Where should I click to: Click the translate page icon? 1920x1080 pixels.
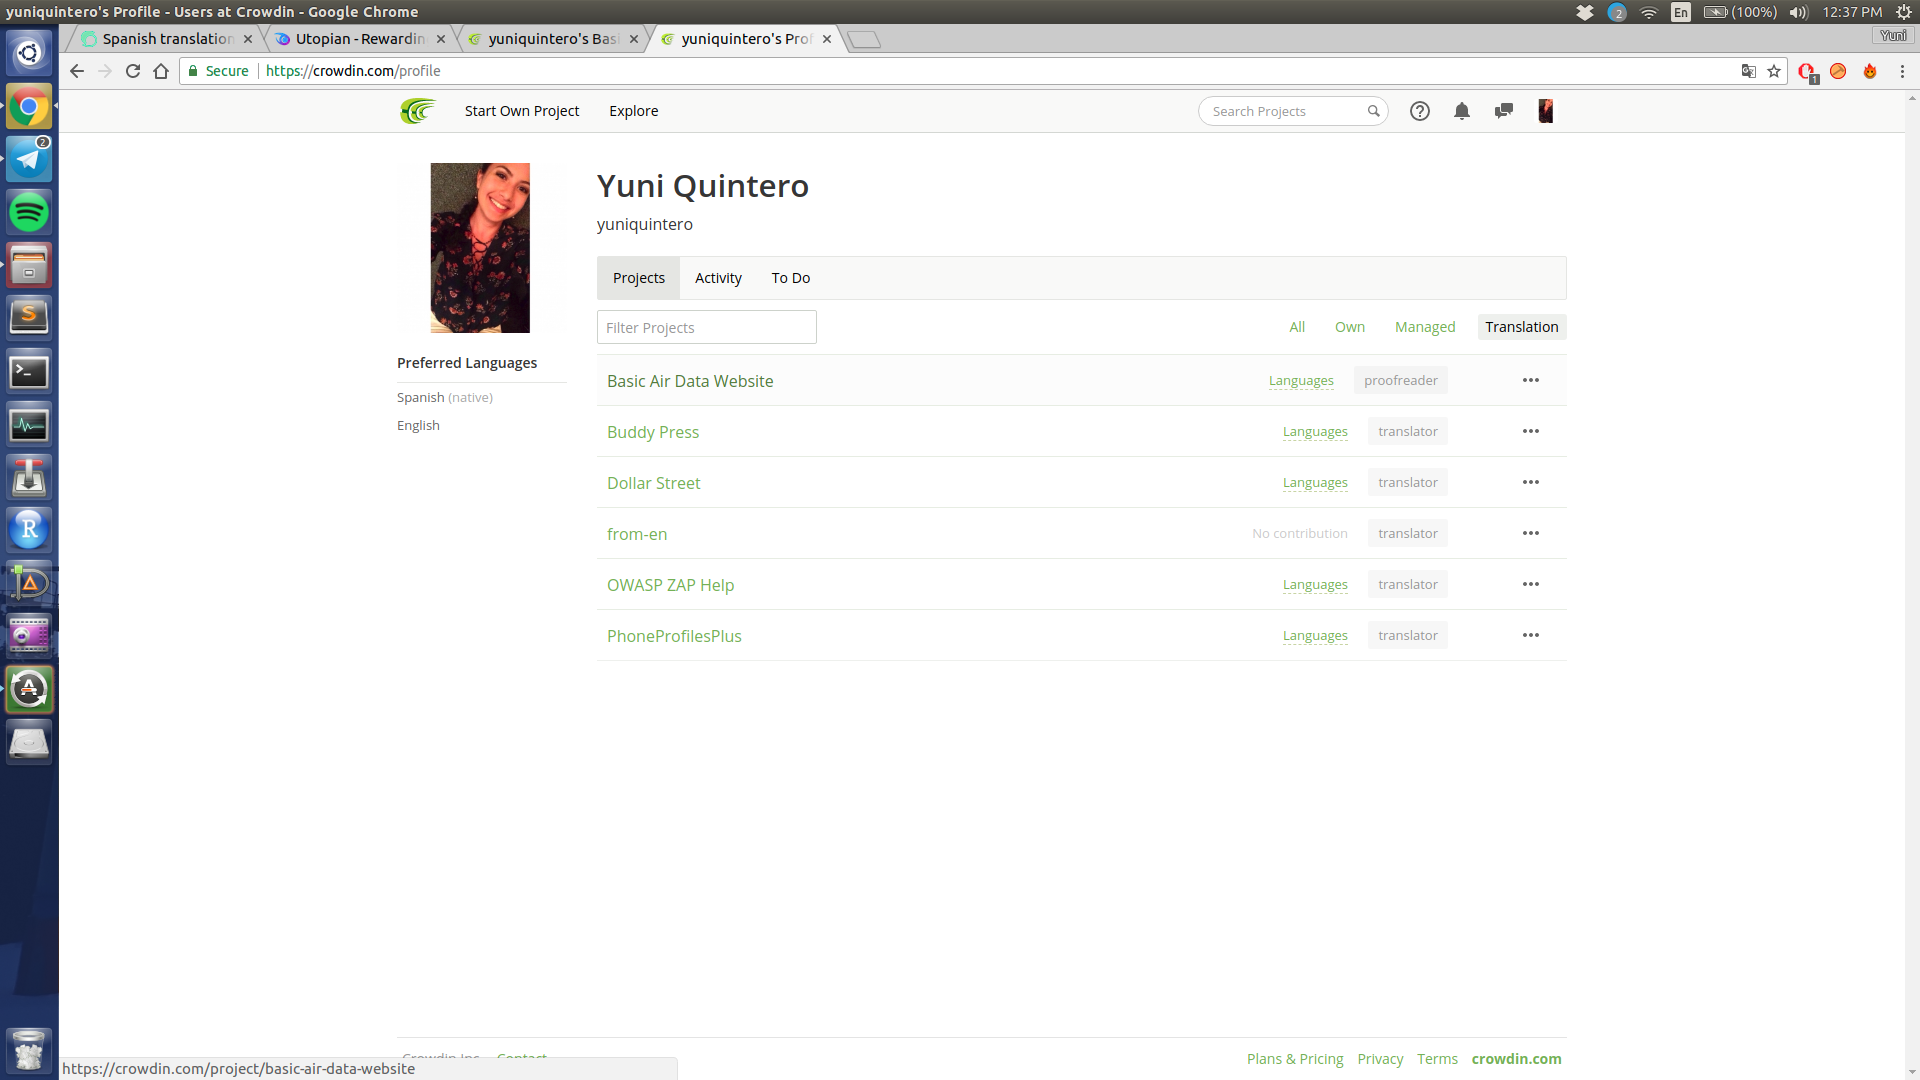(1748, 71)
